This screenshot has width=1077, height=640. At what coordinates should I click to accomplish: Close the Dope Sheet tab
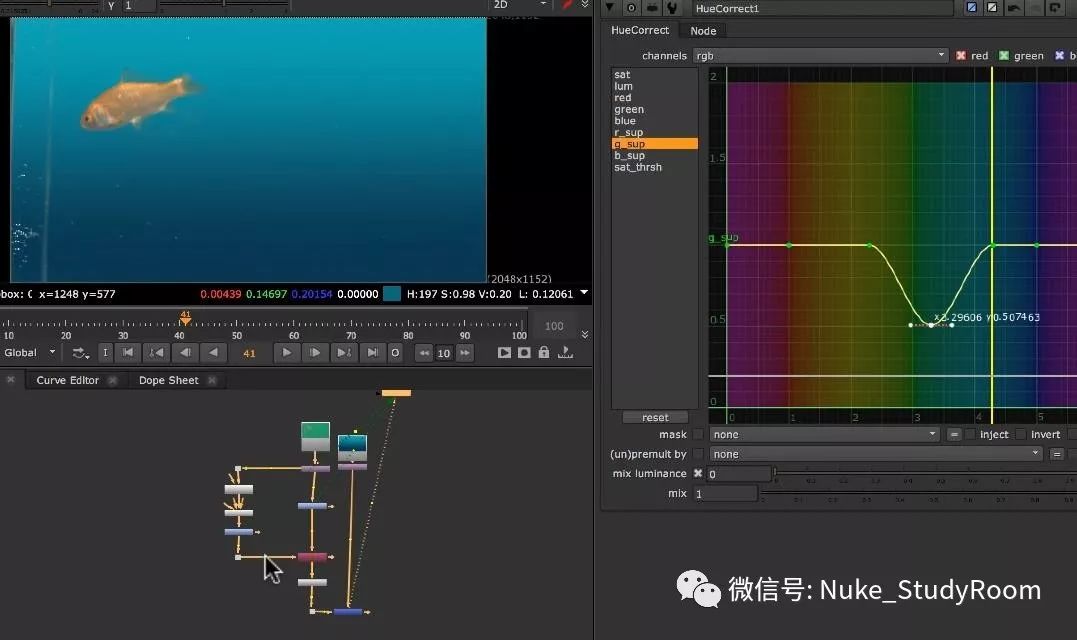[x=212, y=380]
